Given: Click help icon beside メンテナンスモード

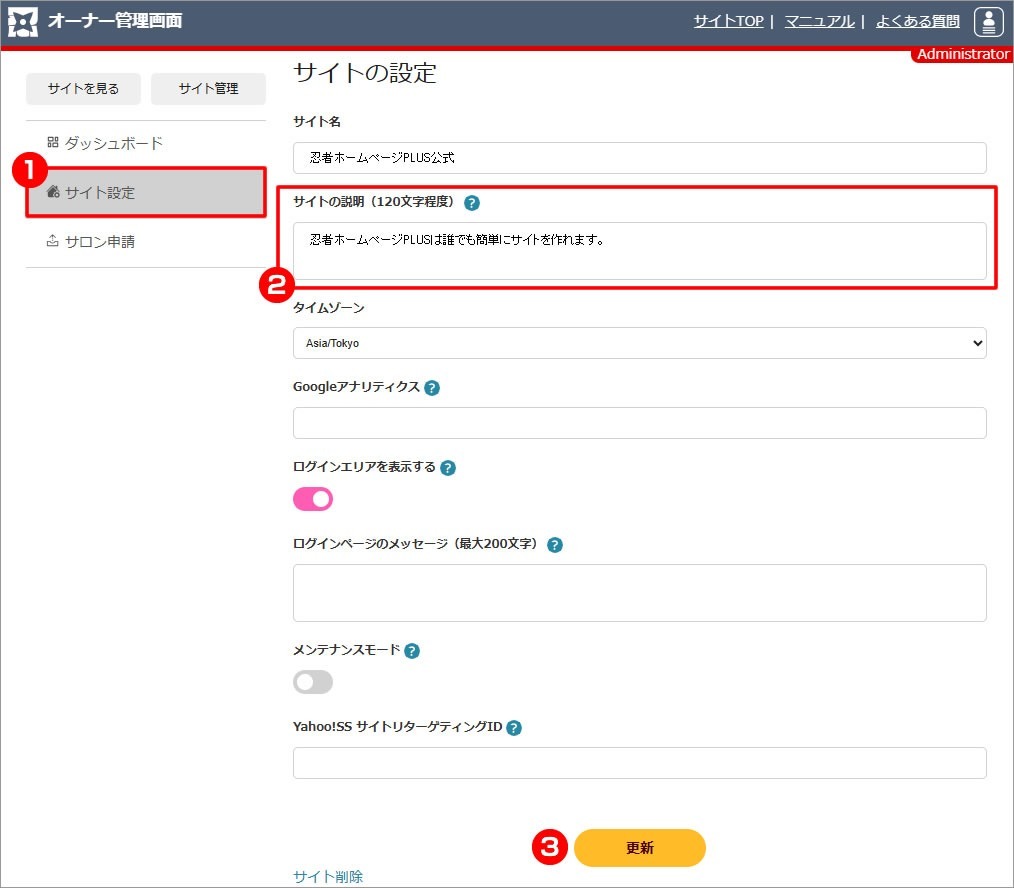Looking at the screenshot, I should click(412, 650).
